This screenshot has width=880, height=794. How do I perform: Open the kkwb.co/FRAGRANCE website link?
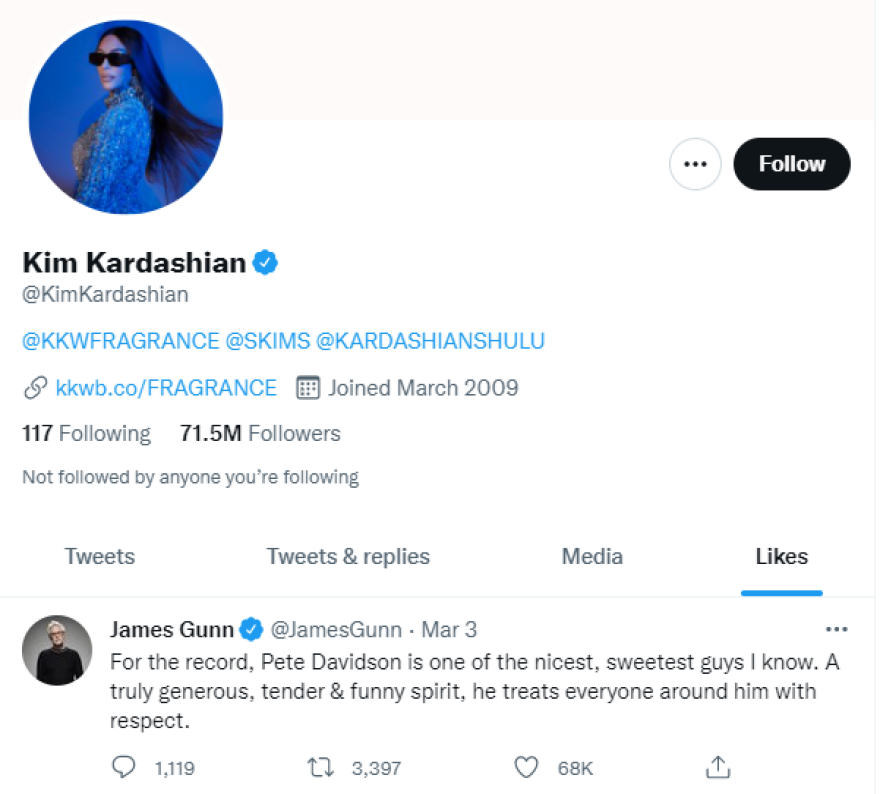tap(165, 388)
